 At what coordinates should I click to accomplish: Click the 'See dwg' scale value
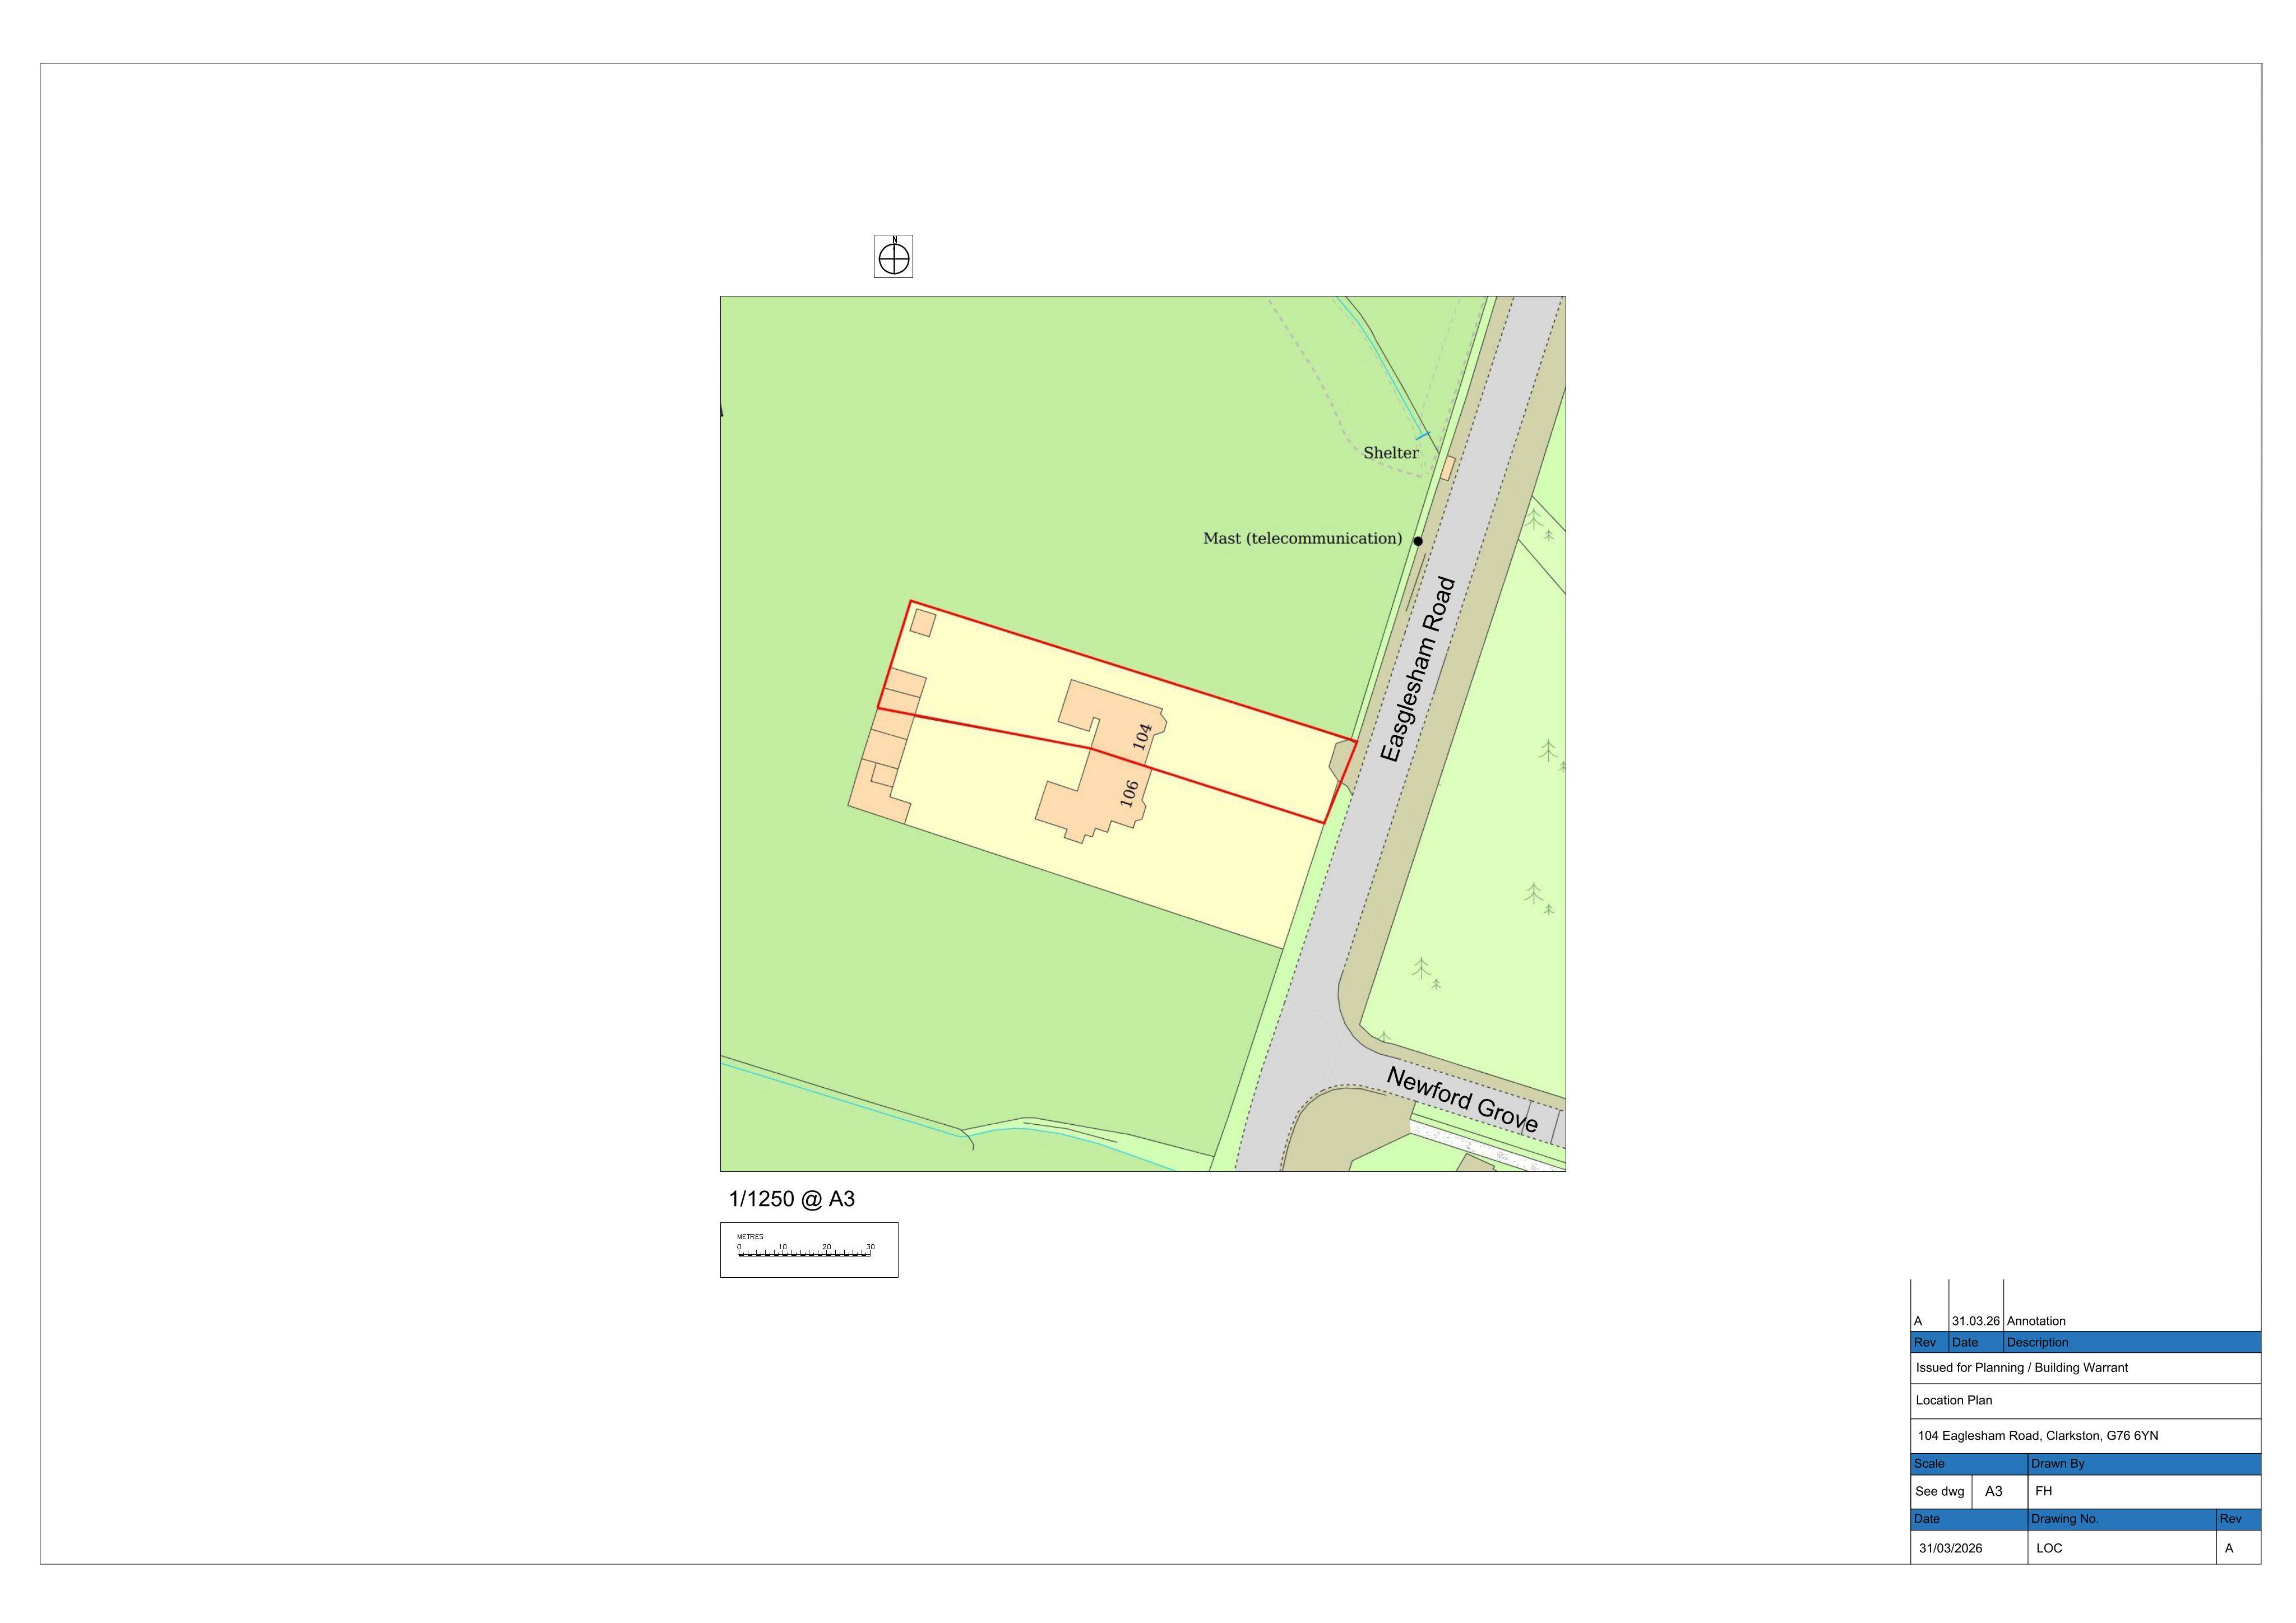point(1940,1491)
